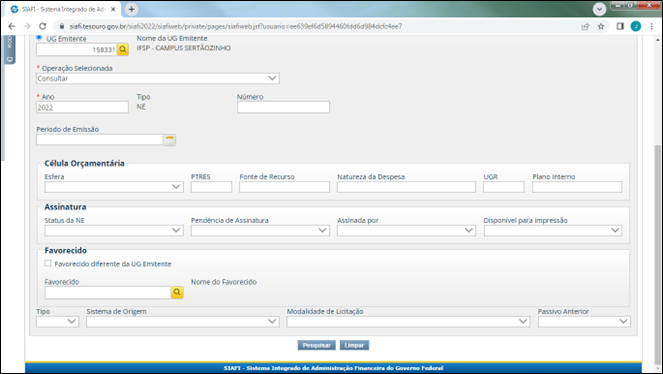
Task: Check Favorecido diferente da UG Emitente
Action: click(x=48, y=263)
